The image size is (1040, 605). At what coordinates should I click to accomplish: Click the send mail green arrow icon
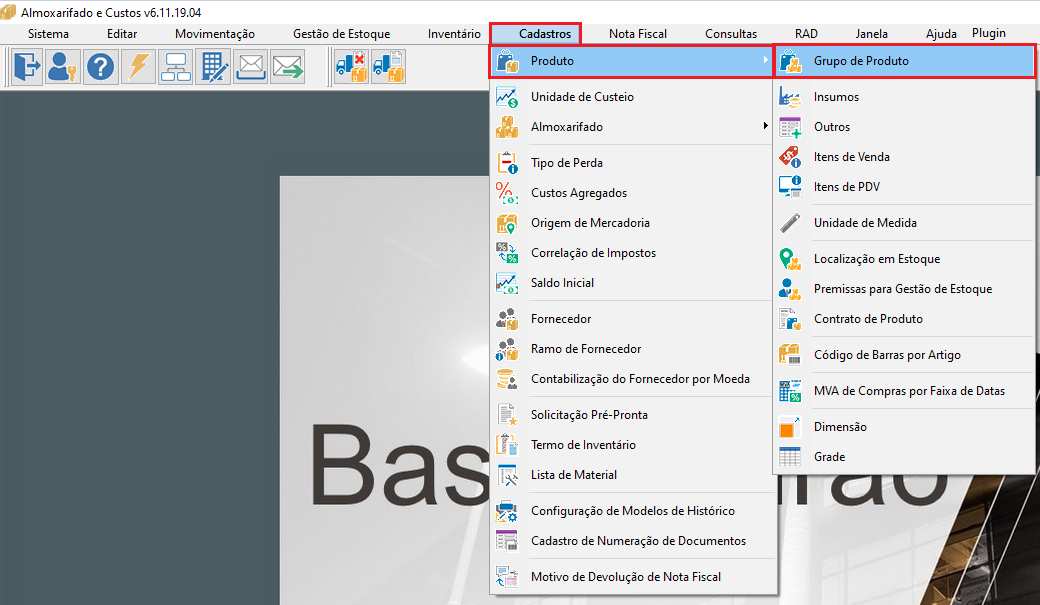tap(288, 67)
